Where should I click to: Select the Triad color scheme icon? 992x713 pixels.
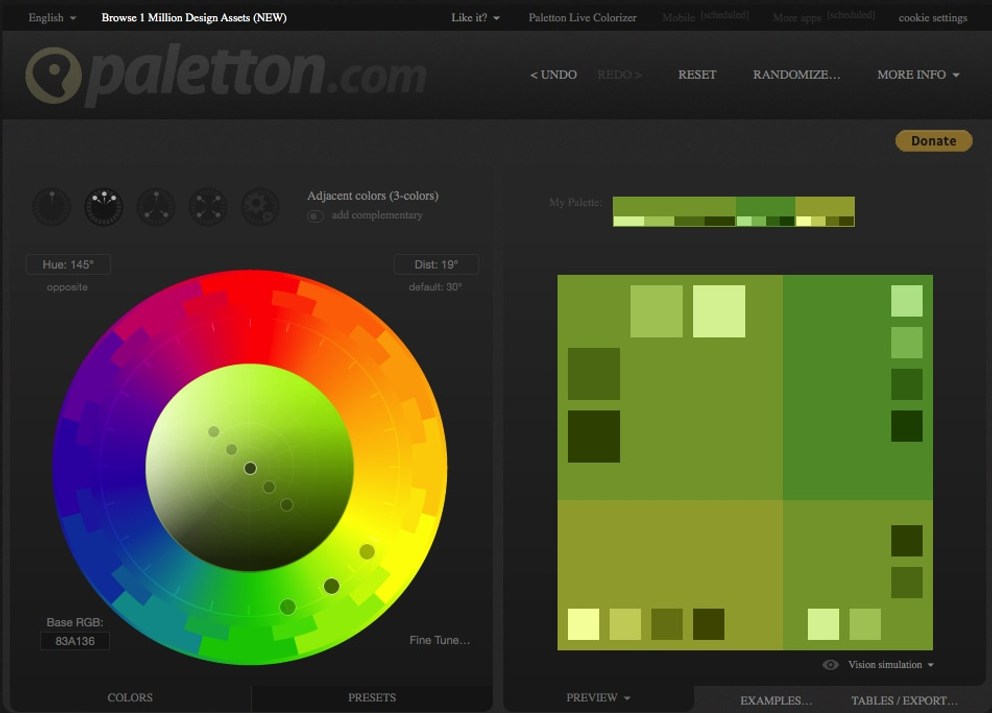156,207
